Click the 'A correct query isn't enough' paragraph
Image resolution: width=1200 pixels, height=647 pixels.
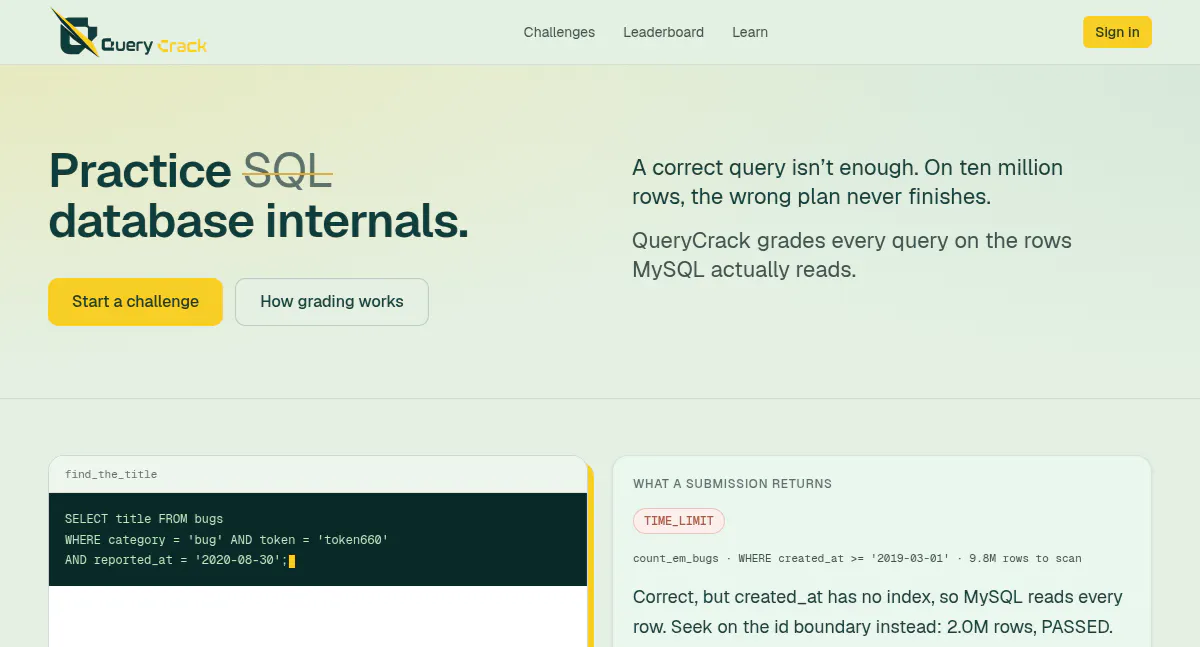pos(848,182)
